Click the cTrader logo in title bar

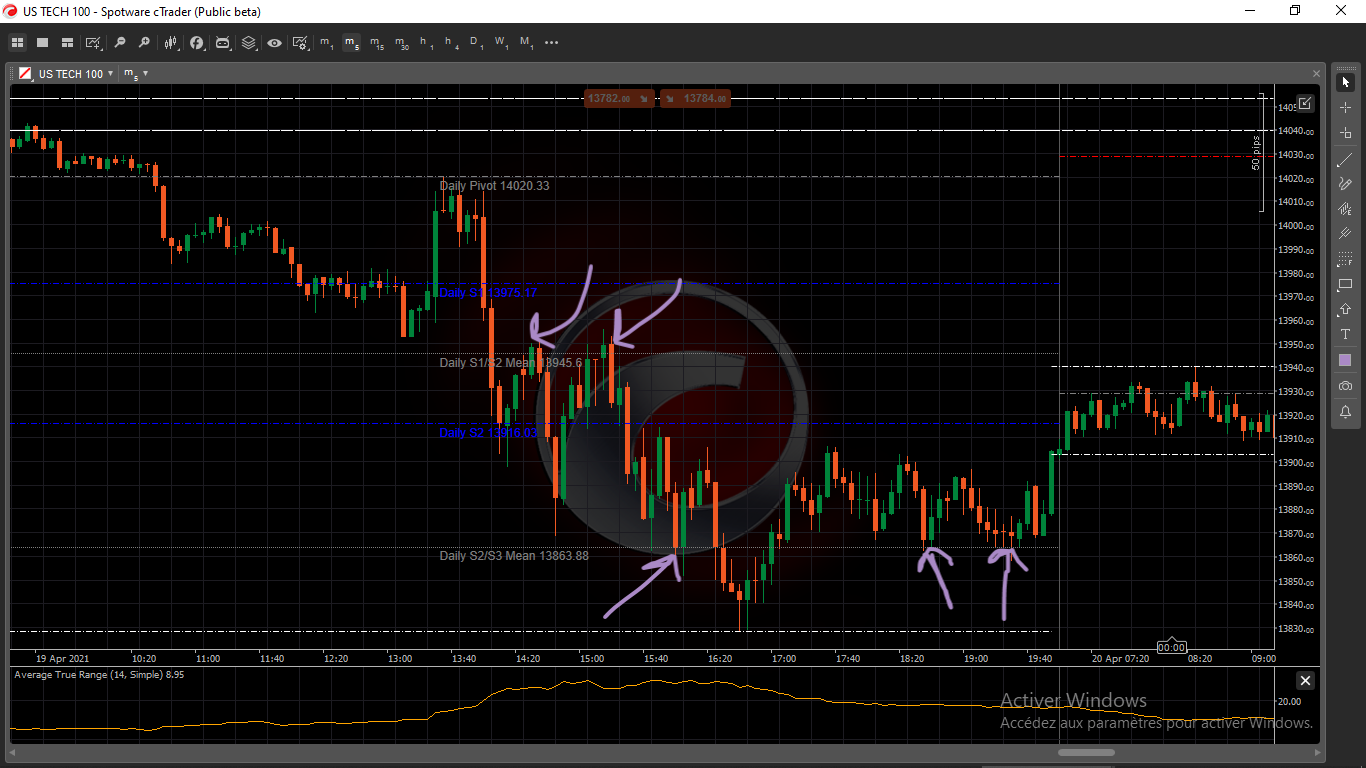tap(11, 10)
